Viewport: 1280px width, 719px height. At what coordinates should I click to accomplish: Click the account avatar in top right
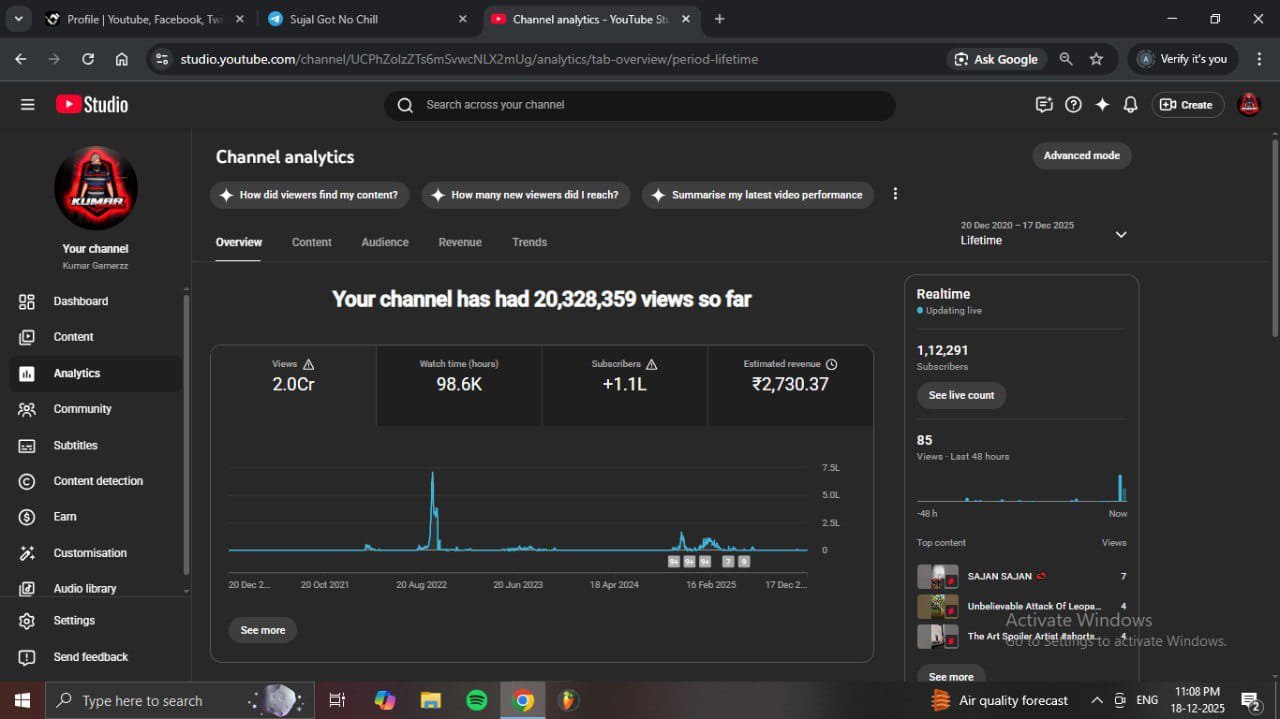(1249, 105)
